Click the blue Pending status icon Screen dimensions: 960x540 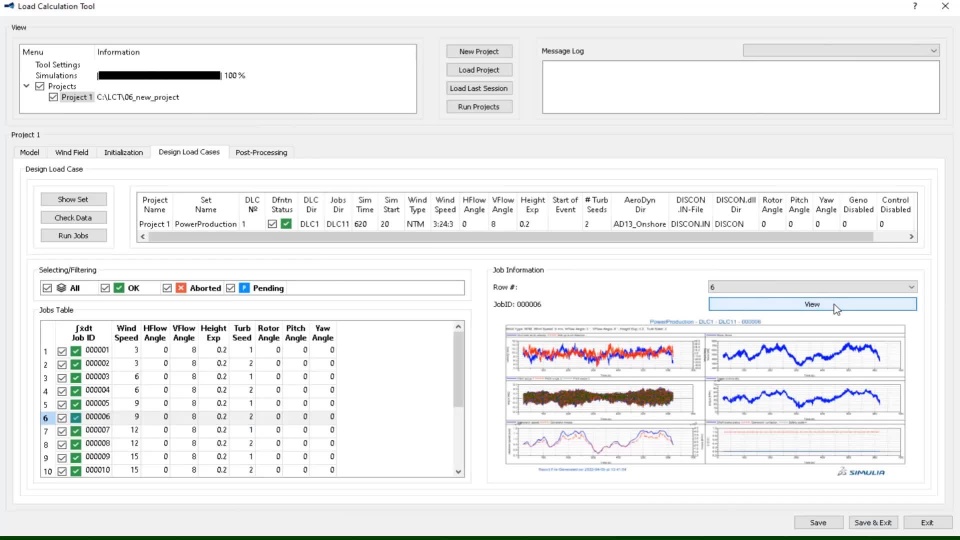pyautogui.click(x=244, y=288)
